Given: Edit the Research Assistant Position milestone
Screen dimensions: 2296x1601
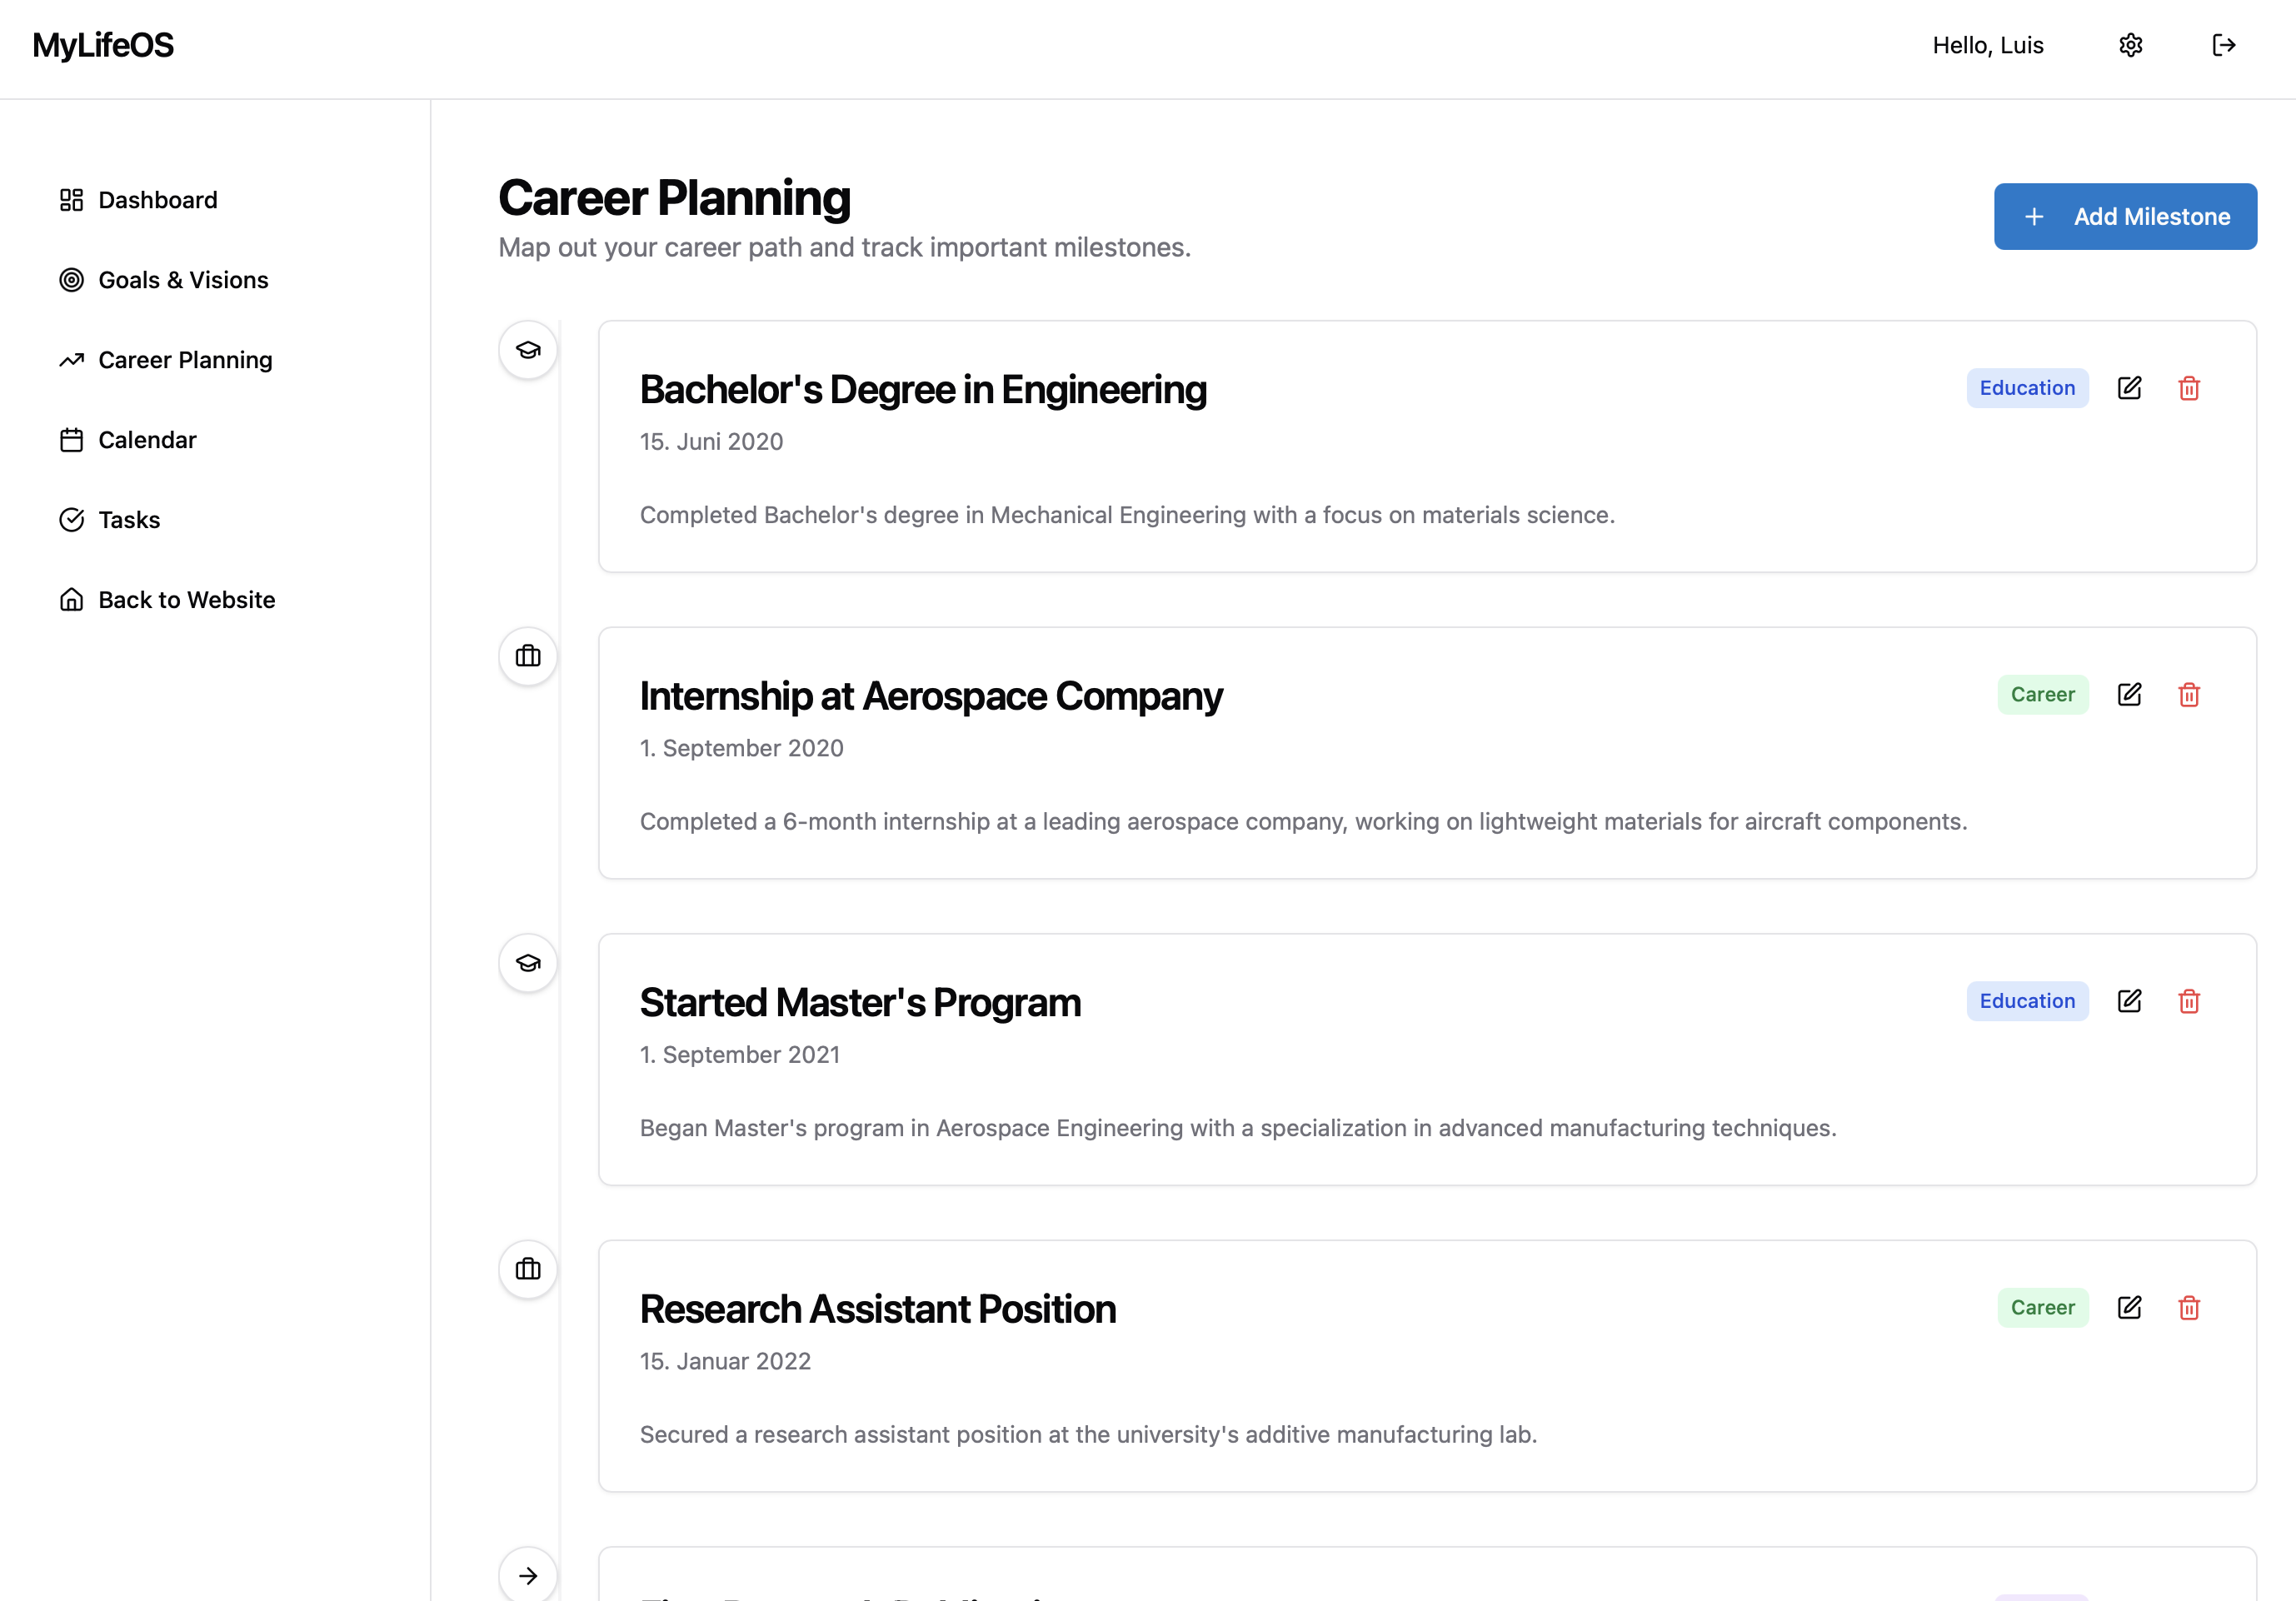Looking at the screenshot, I should point(2130,1307).
